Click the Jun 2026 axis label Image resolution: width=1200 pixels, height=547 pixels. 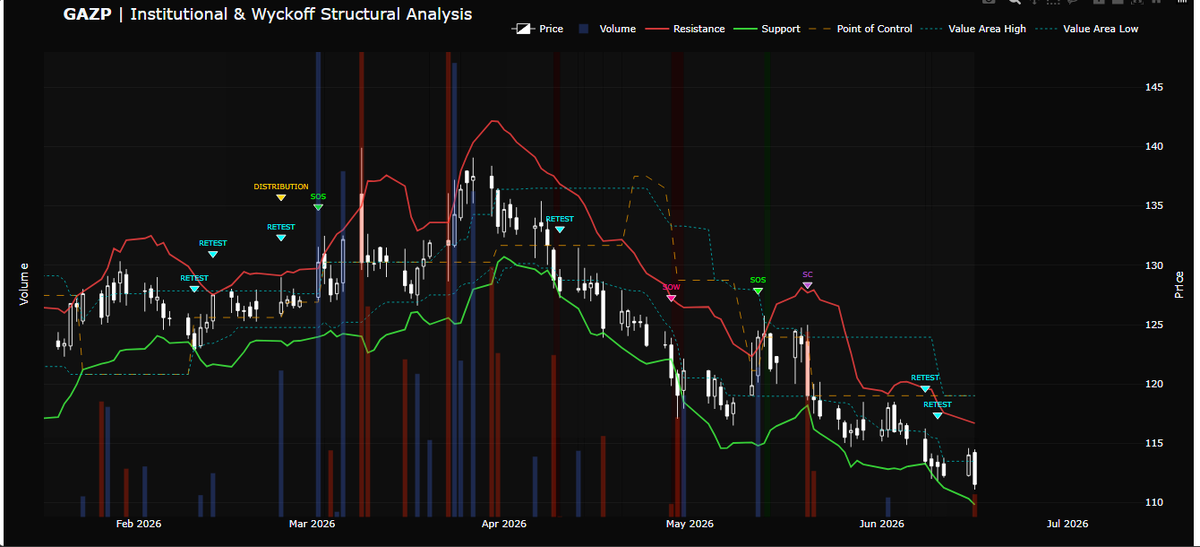point(882,523)
